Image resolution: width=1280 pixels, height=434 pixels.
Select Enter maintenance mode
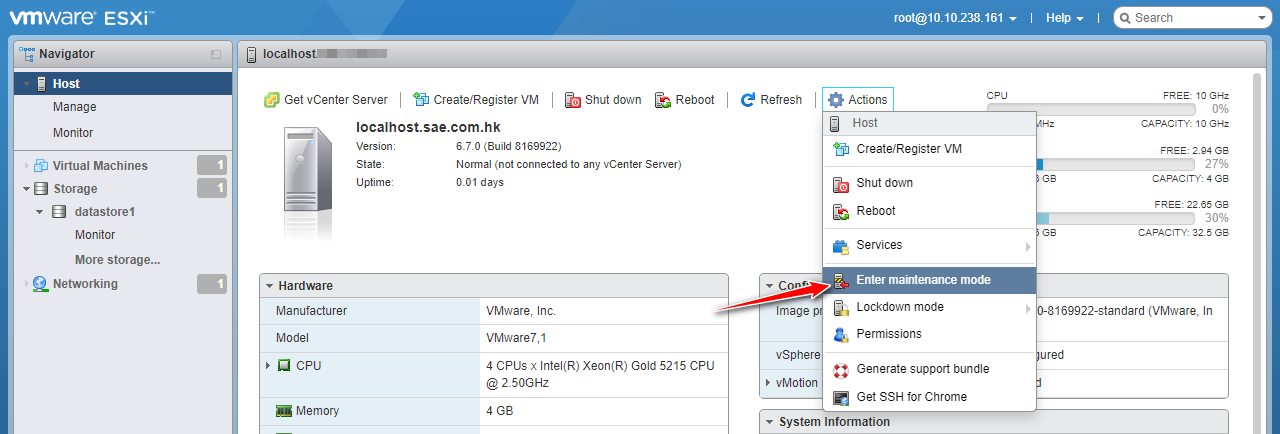point(923,280)
